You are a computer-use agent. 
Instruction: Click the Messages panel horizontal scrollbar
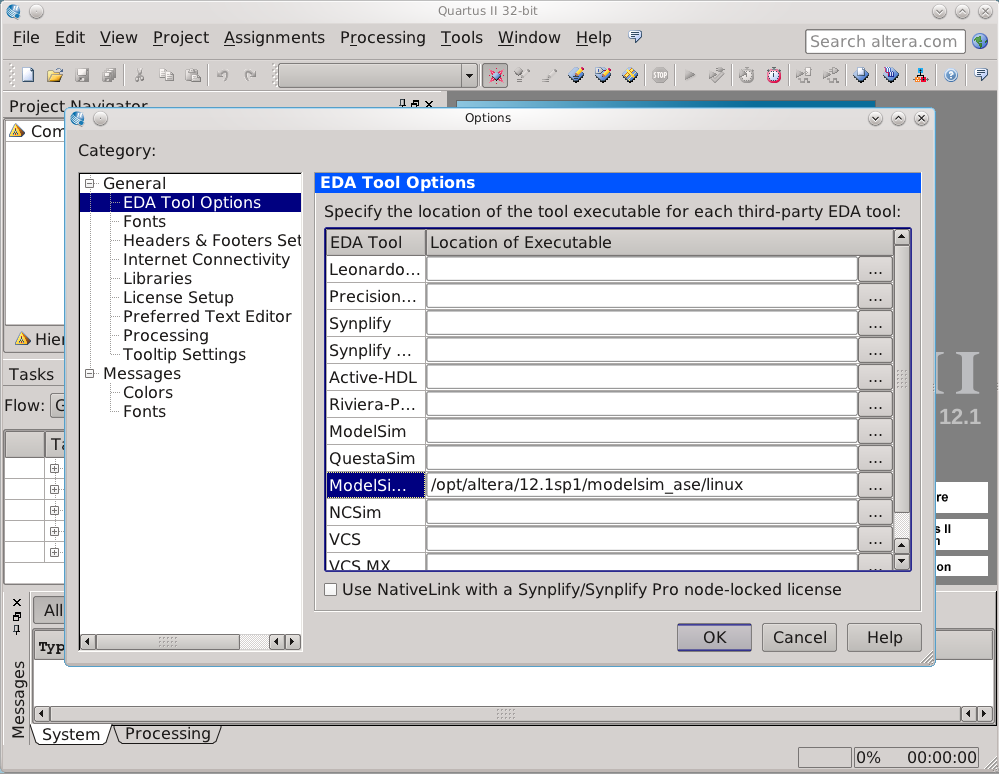pos(505,713)
